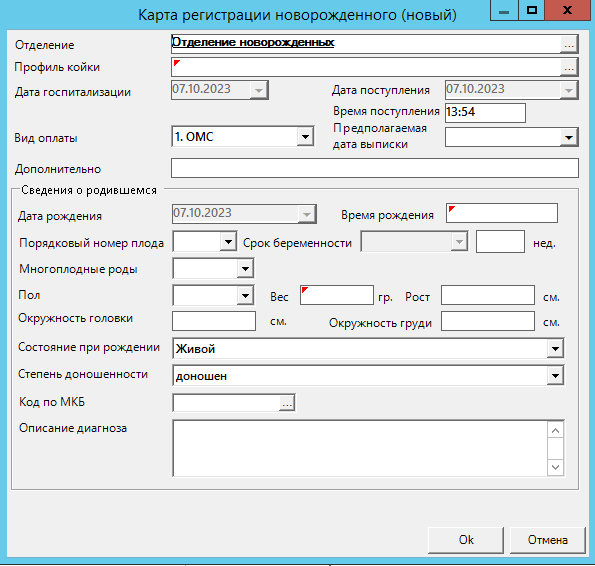Focus the Время рождения input field
The height and width of the screenshot is (566, 595).
[x=502, y=213]
